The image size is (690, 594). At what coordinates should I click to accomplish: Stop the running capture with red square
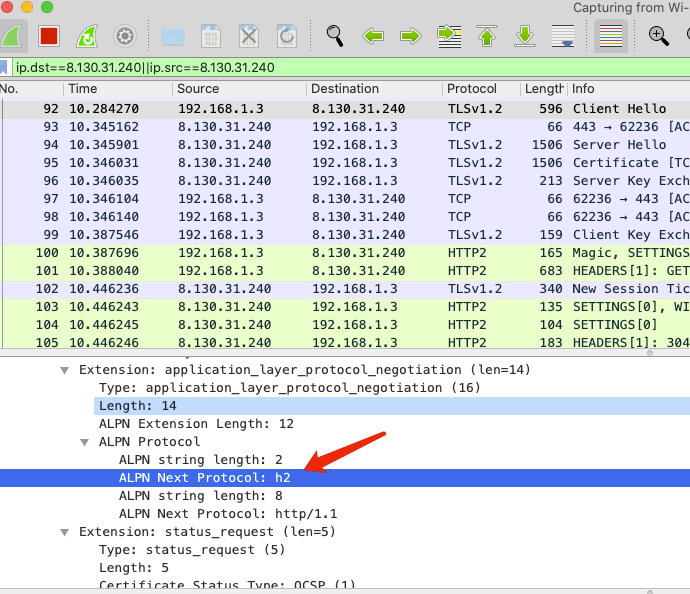click(48, 36)
